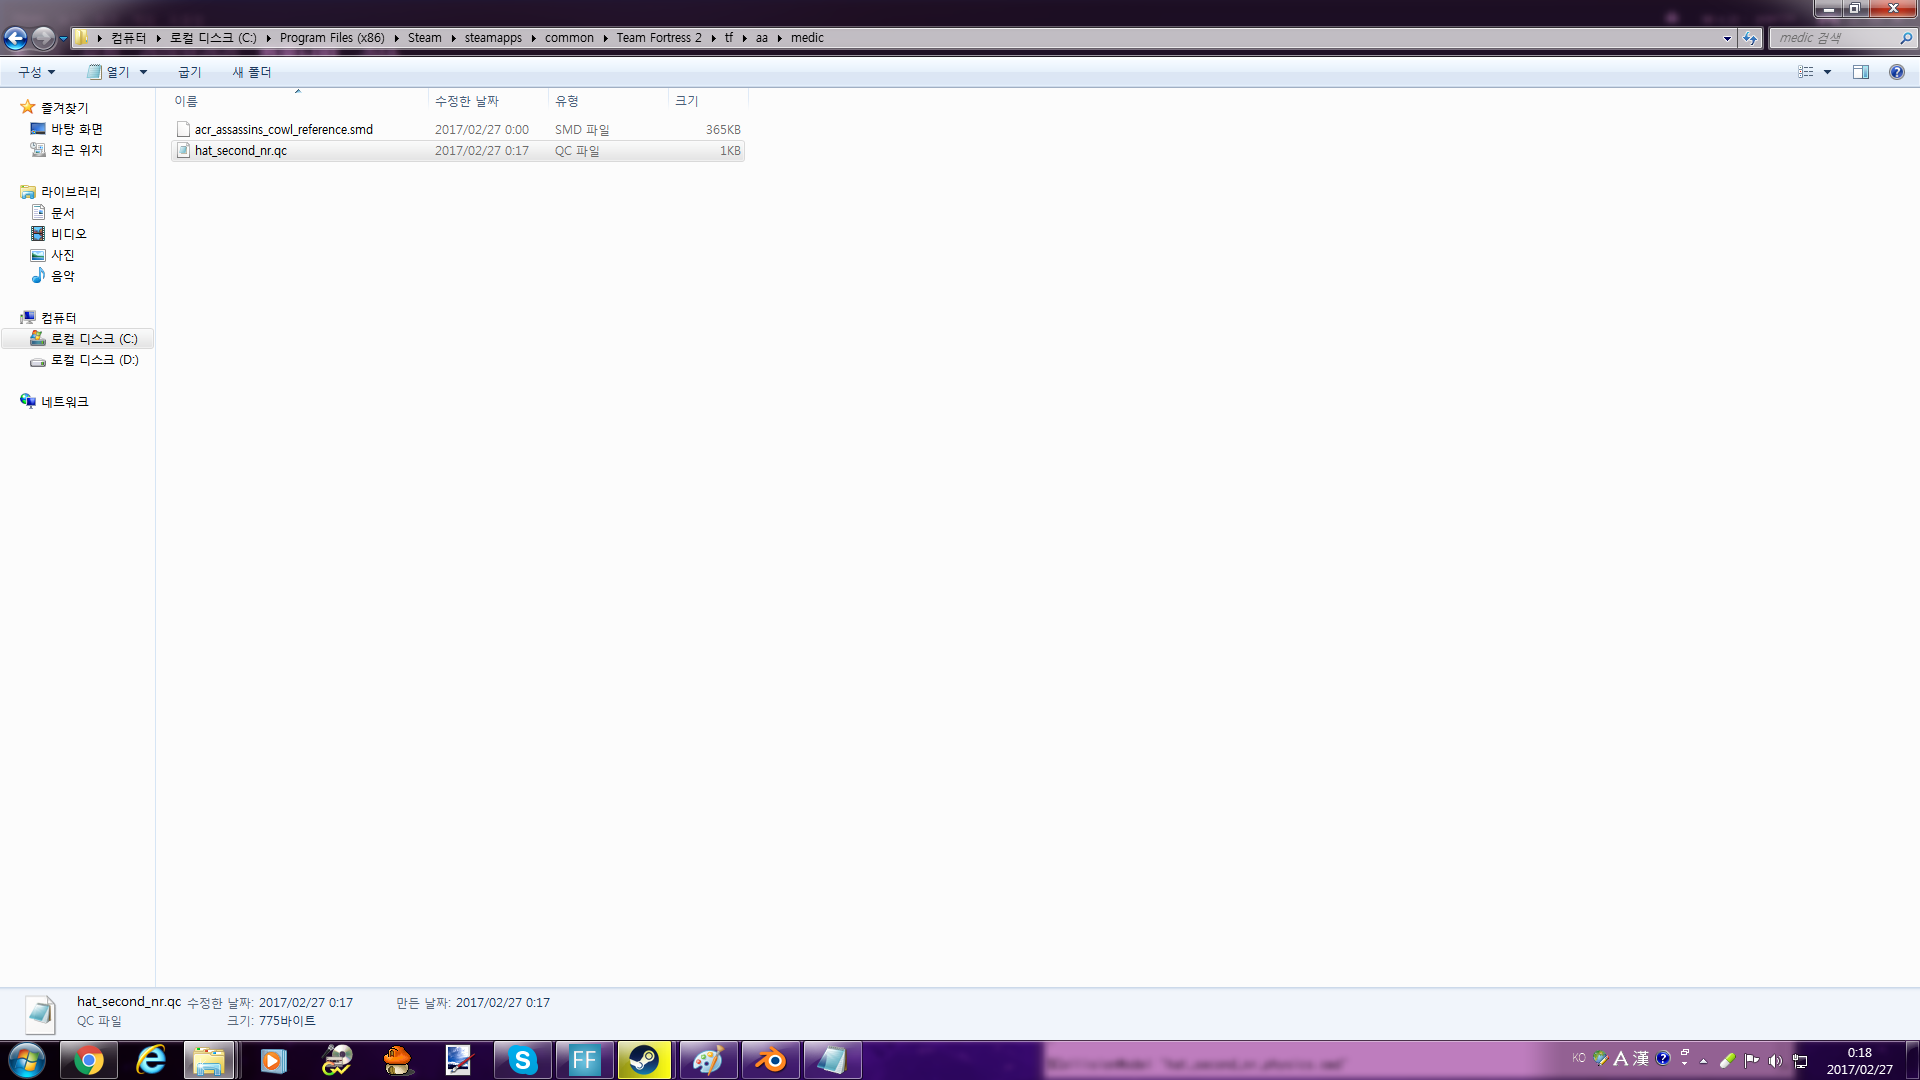Click the 수정한 날짜 column header
This screenshot has height=1080, width=1920.
pyautogui.click(x=467, y=101)
